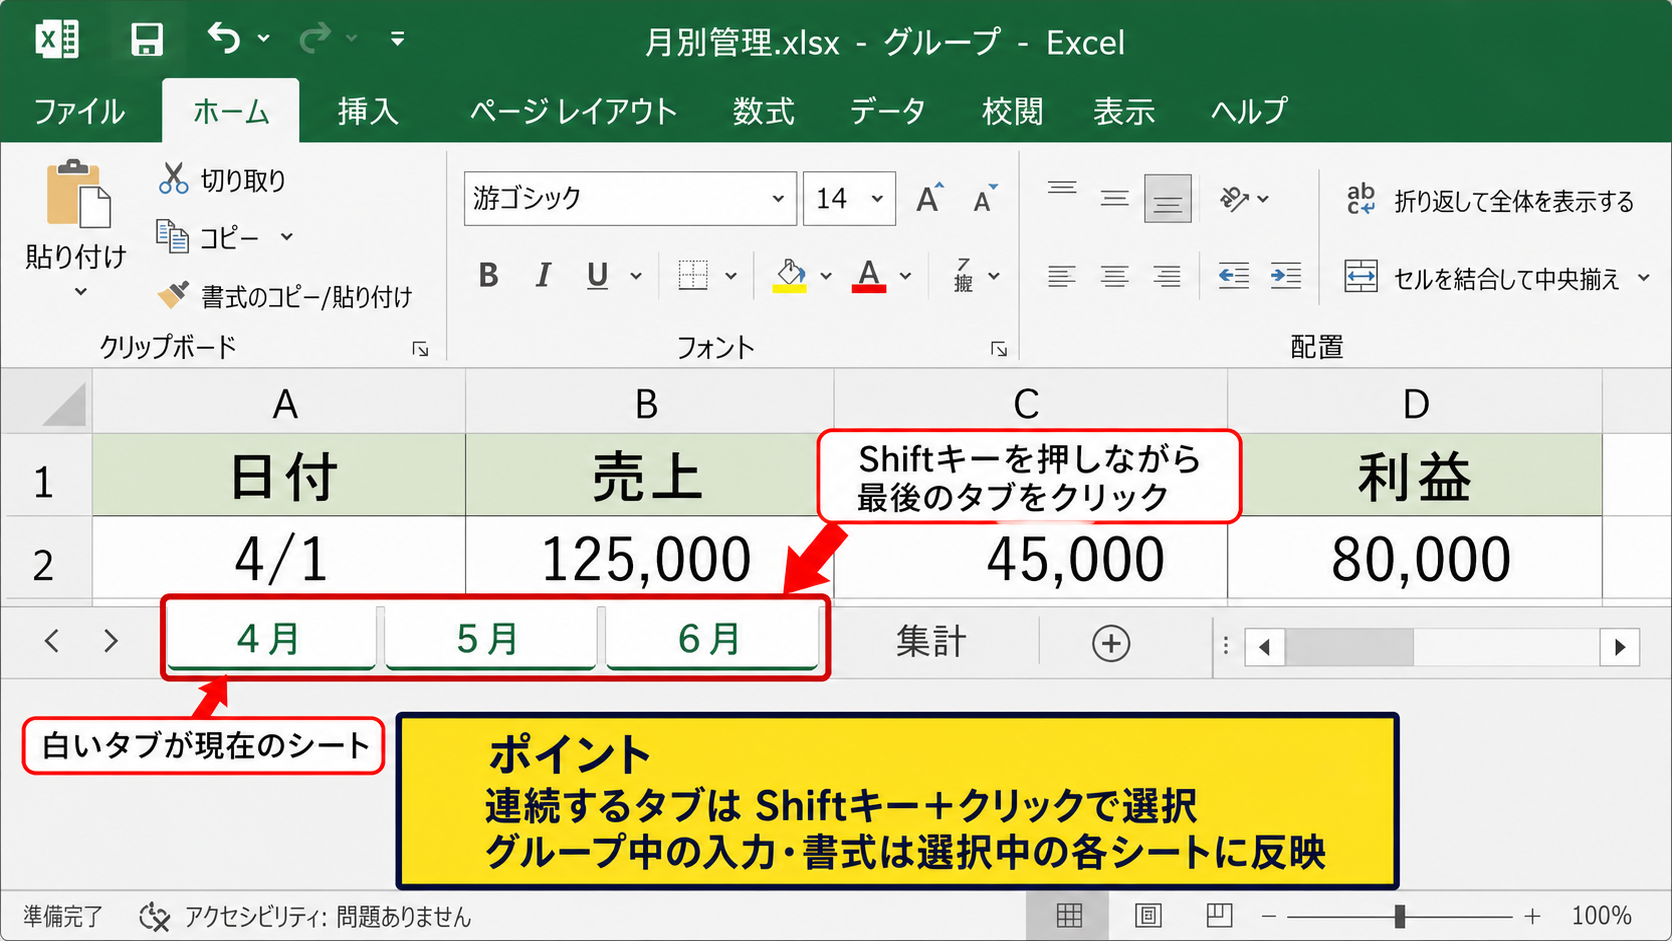Toggle the bottom vertical align icon
This screenshot has width=1672, height=941.
pyautogui.click(x=1167, y=198)
